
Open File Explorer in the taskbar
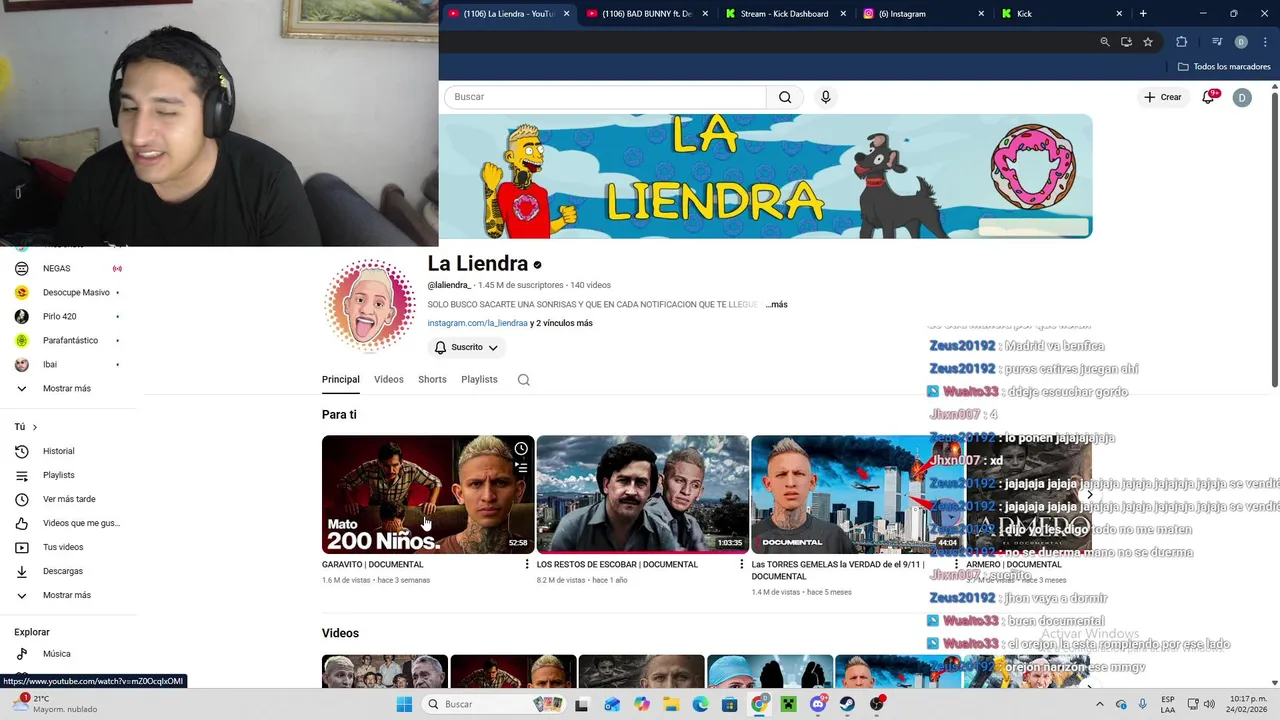[671, 704]
